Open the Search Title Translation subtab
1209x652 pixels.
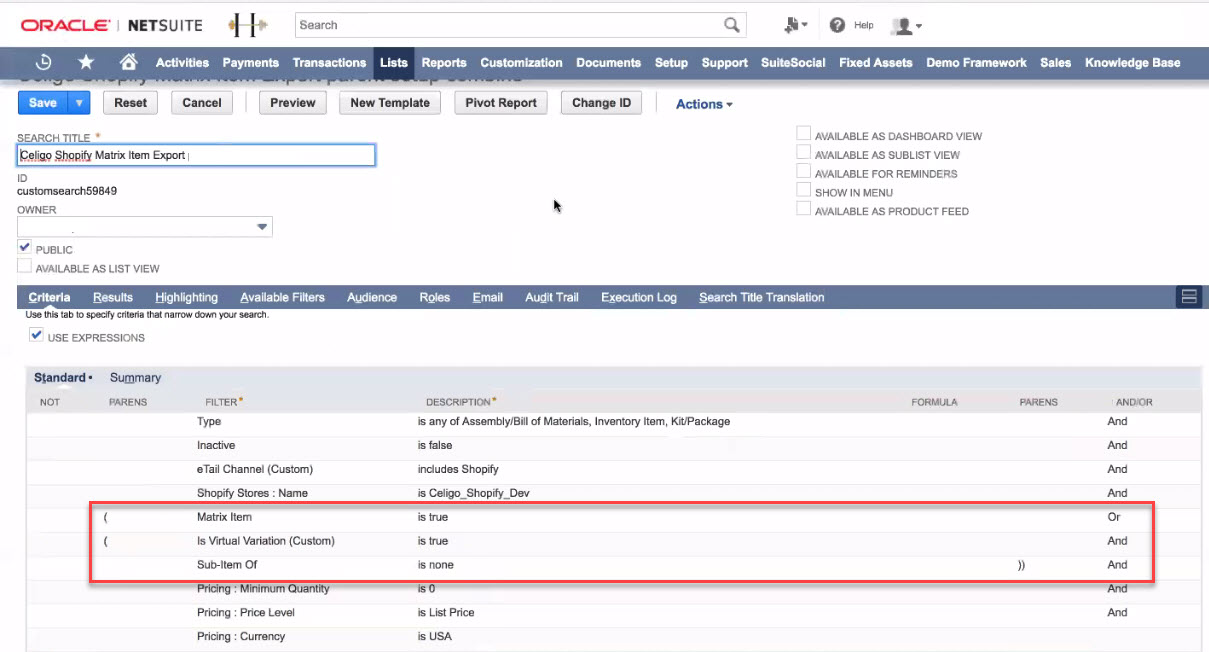(x=761, y=297)
